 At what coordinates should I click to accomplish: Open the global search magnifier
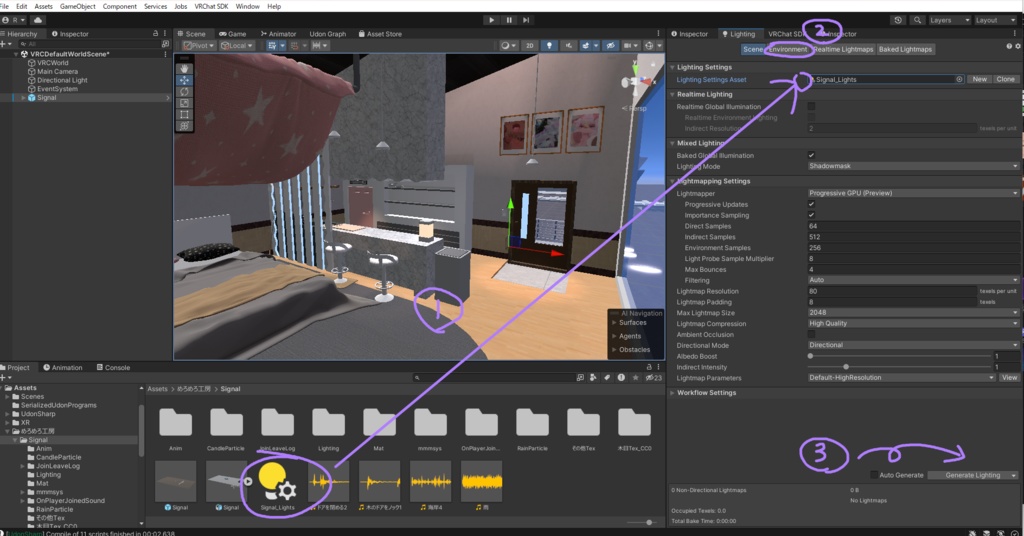coord(917,20)
